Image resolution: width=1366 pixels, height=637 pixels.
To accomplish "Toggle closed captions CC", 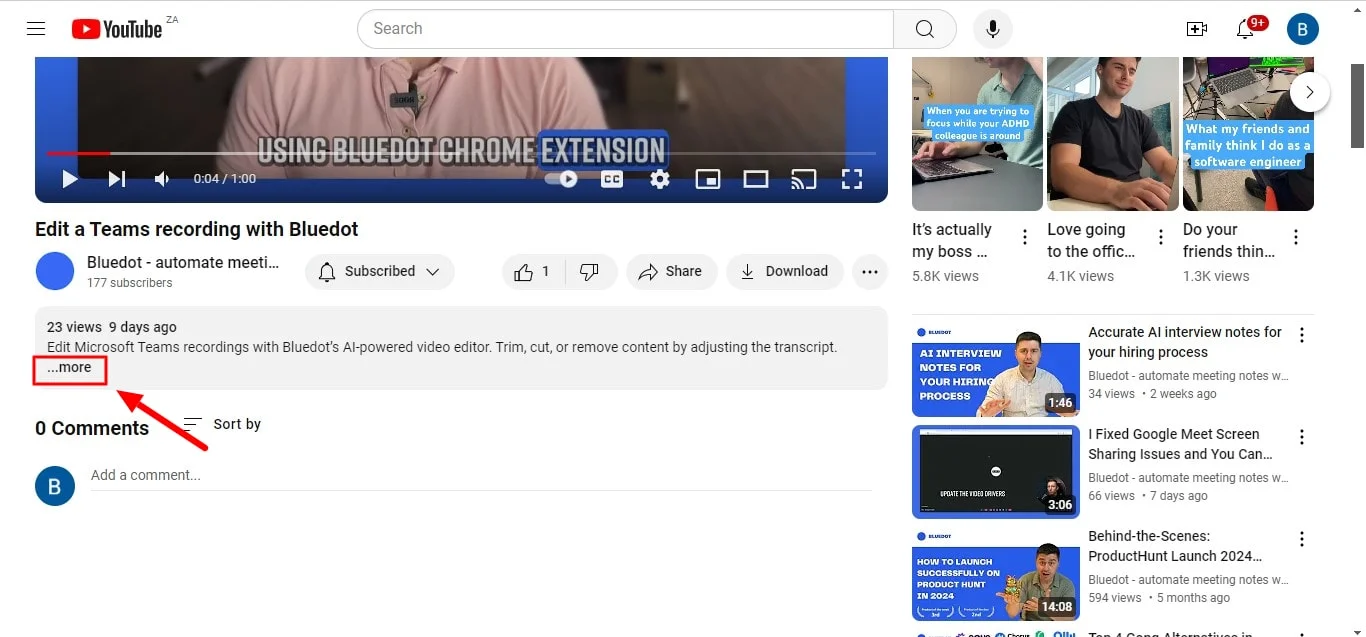I will pos(611,179).
